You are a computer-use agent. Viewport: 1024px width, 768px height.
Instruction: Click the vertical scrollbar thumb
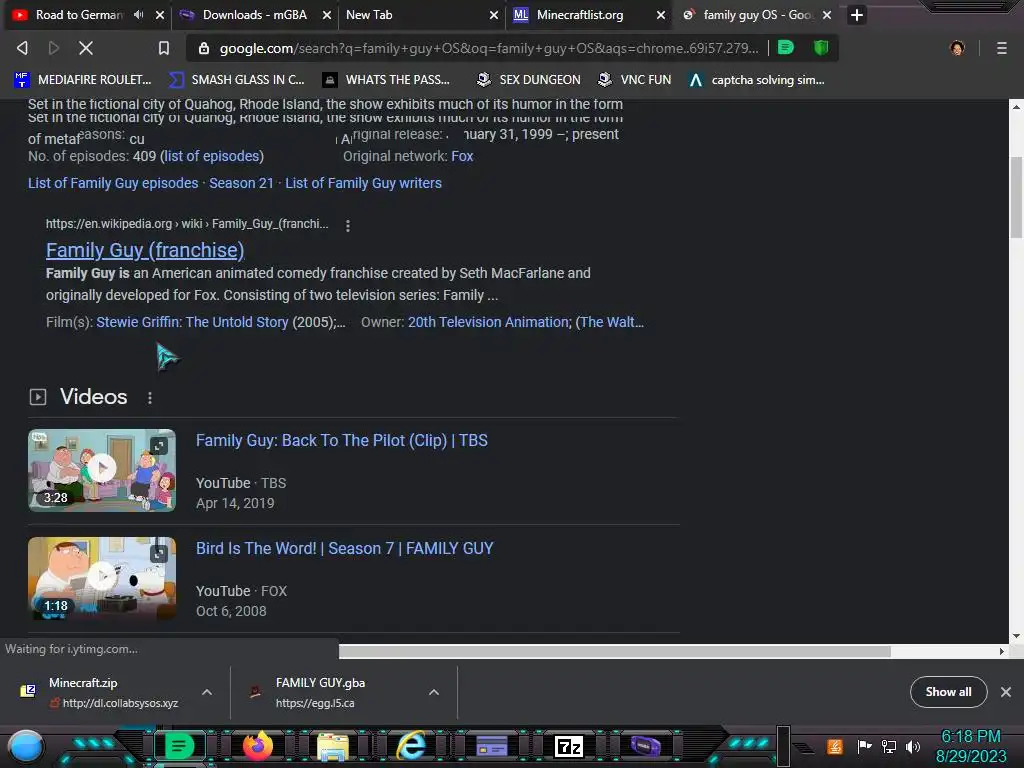(x=1016, y=197)
